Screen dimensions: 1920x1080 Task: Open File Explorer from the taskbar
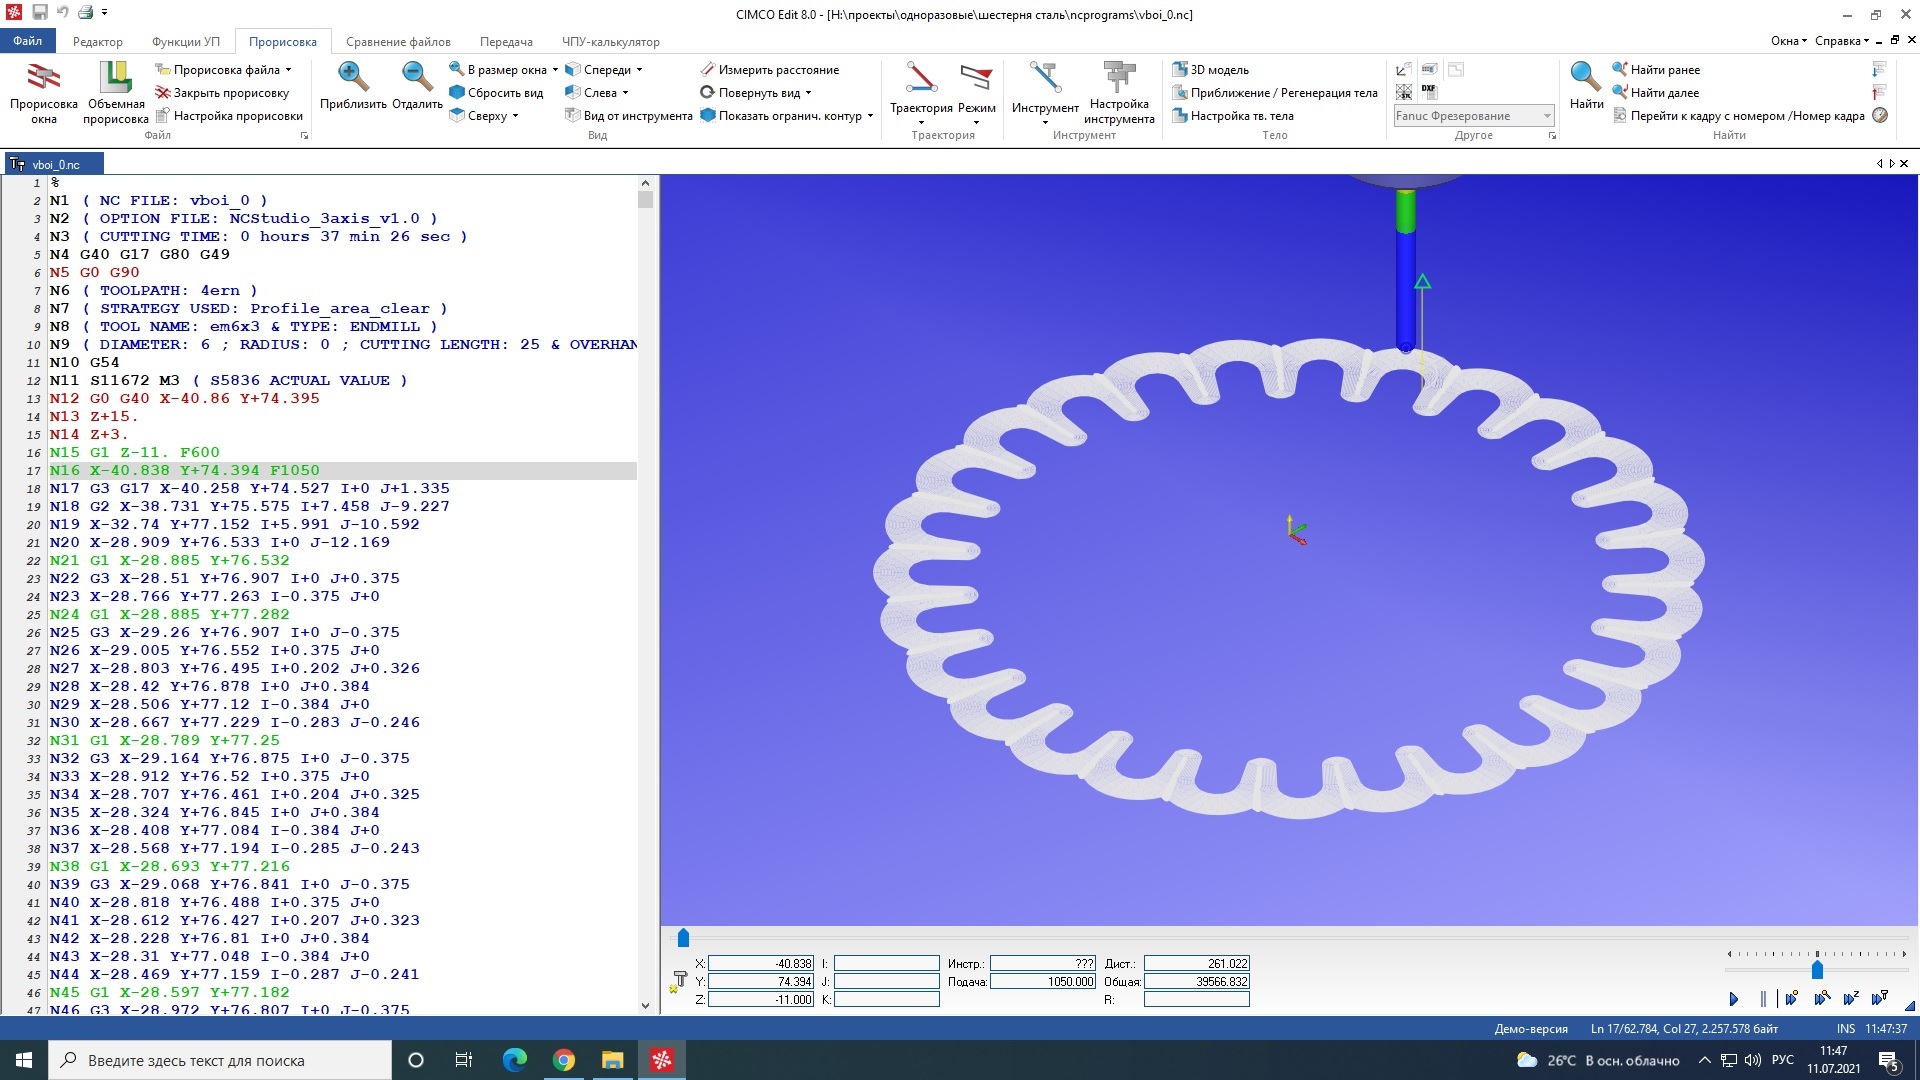tap(612, 1060)
